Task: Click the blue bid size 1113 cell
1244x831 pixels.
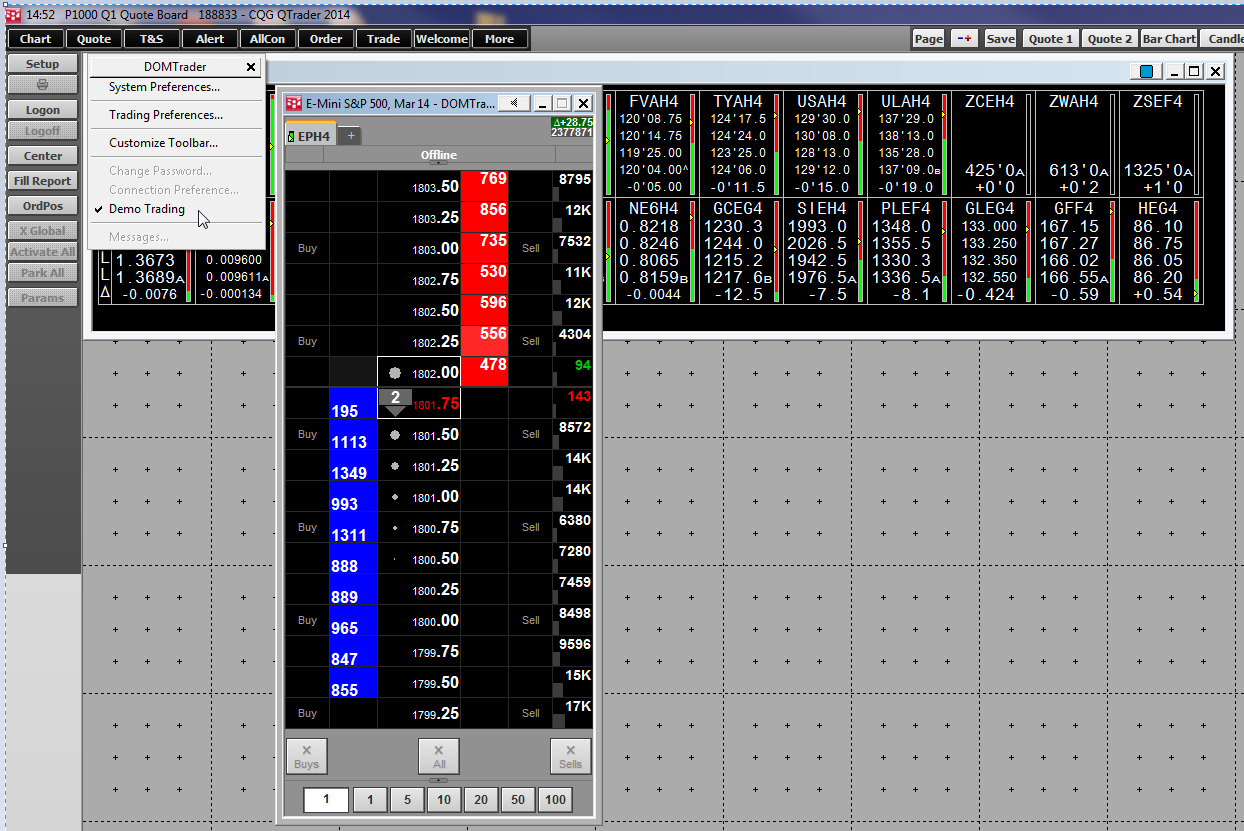Action: [x=353, y=434]
